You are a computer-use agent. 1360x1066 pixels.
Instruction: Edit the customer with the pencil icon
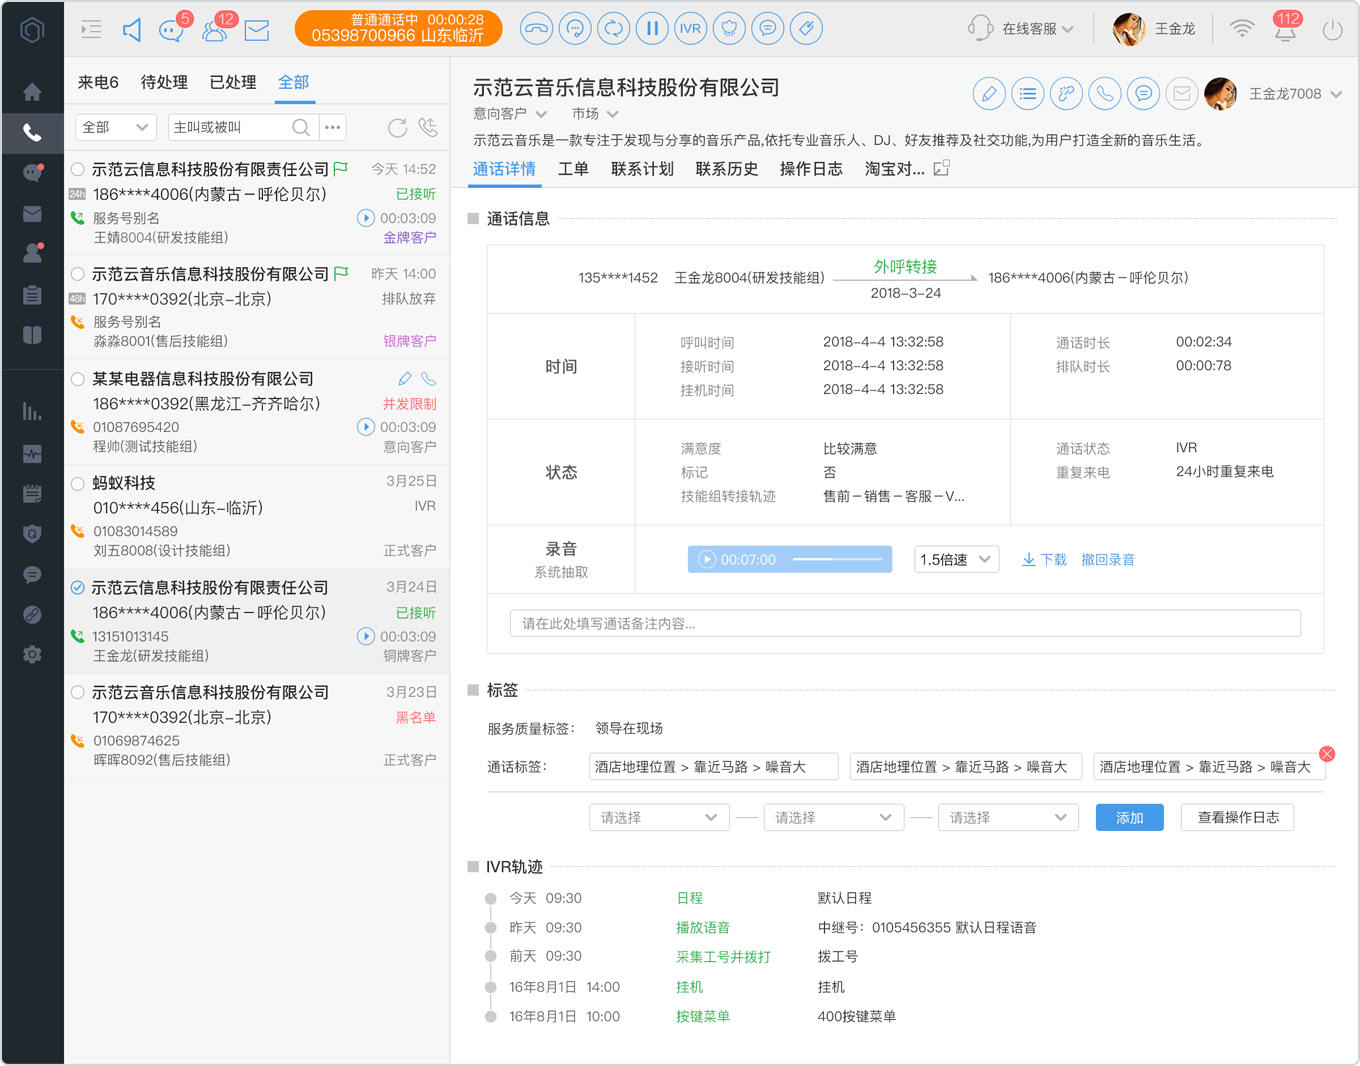989,94
